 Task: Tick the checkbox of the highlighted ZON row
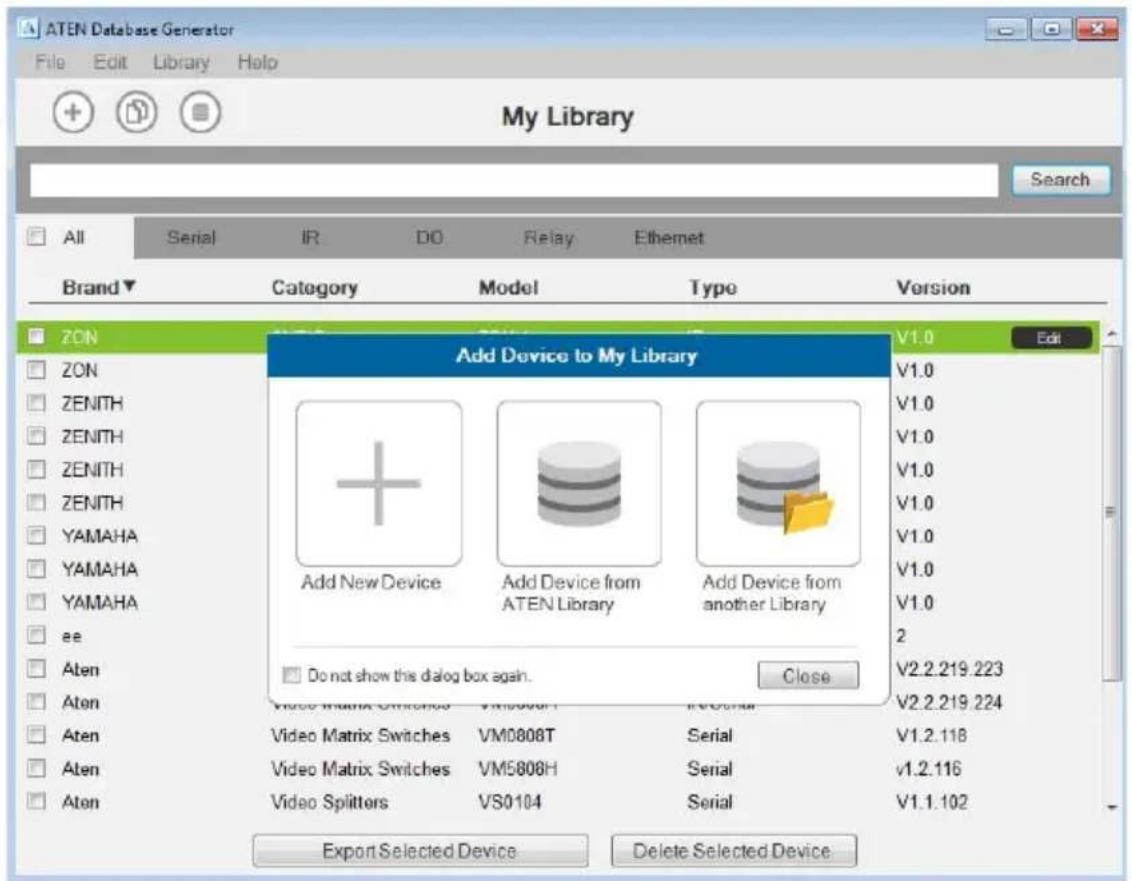click(x=36, y=337)
